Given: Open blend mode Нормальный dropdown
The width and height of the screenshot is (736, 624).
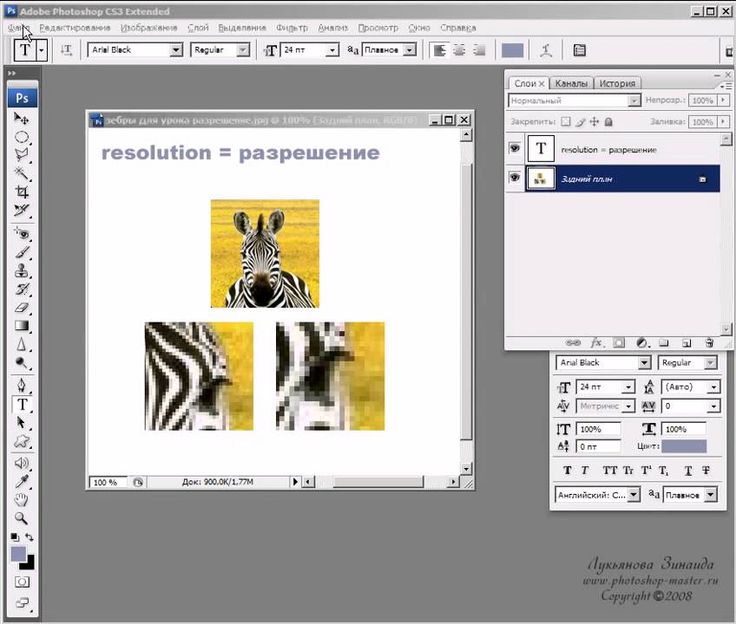Looking at the screenshot, I should 634,100.
